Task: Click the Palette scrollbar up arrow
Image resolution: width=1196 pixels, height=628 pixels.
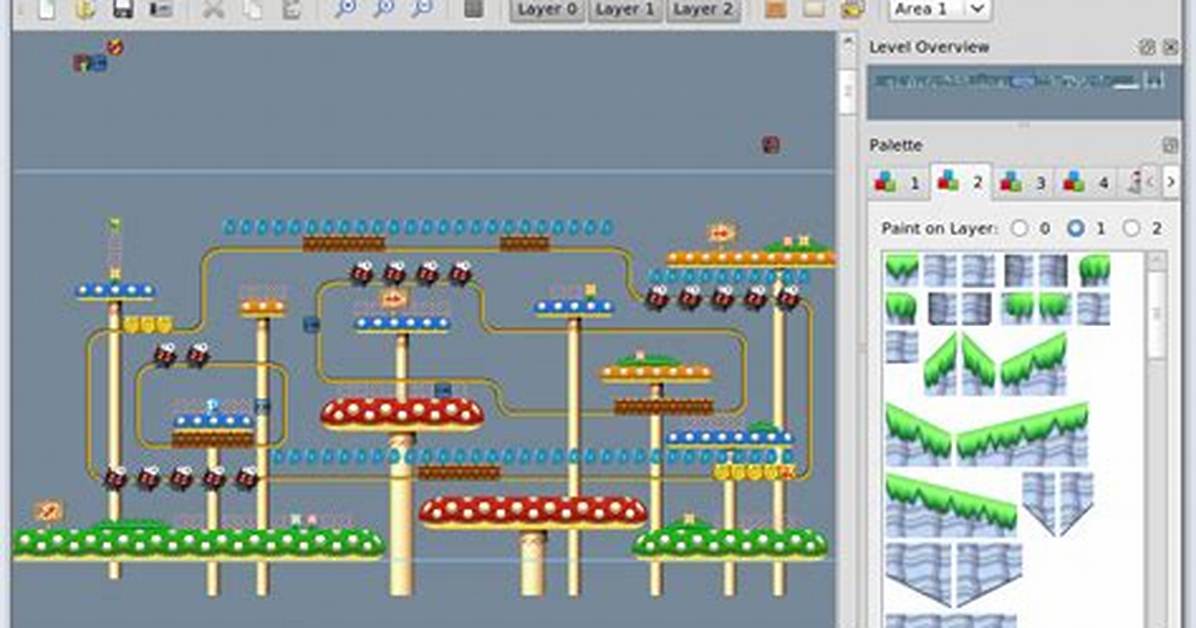Action: tap(1157, 261)
